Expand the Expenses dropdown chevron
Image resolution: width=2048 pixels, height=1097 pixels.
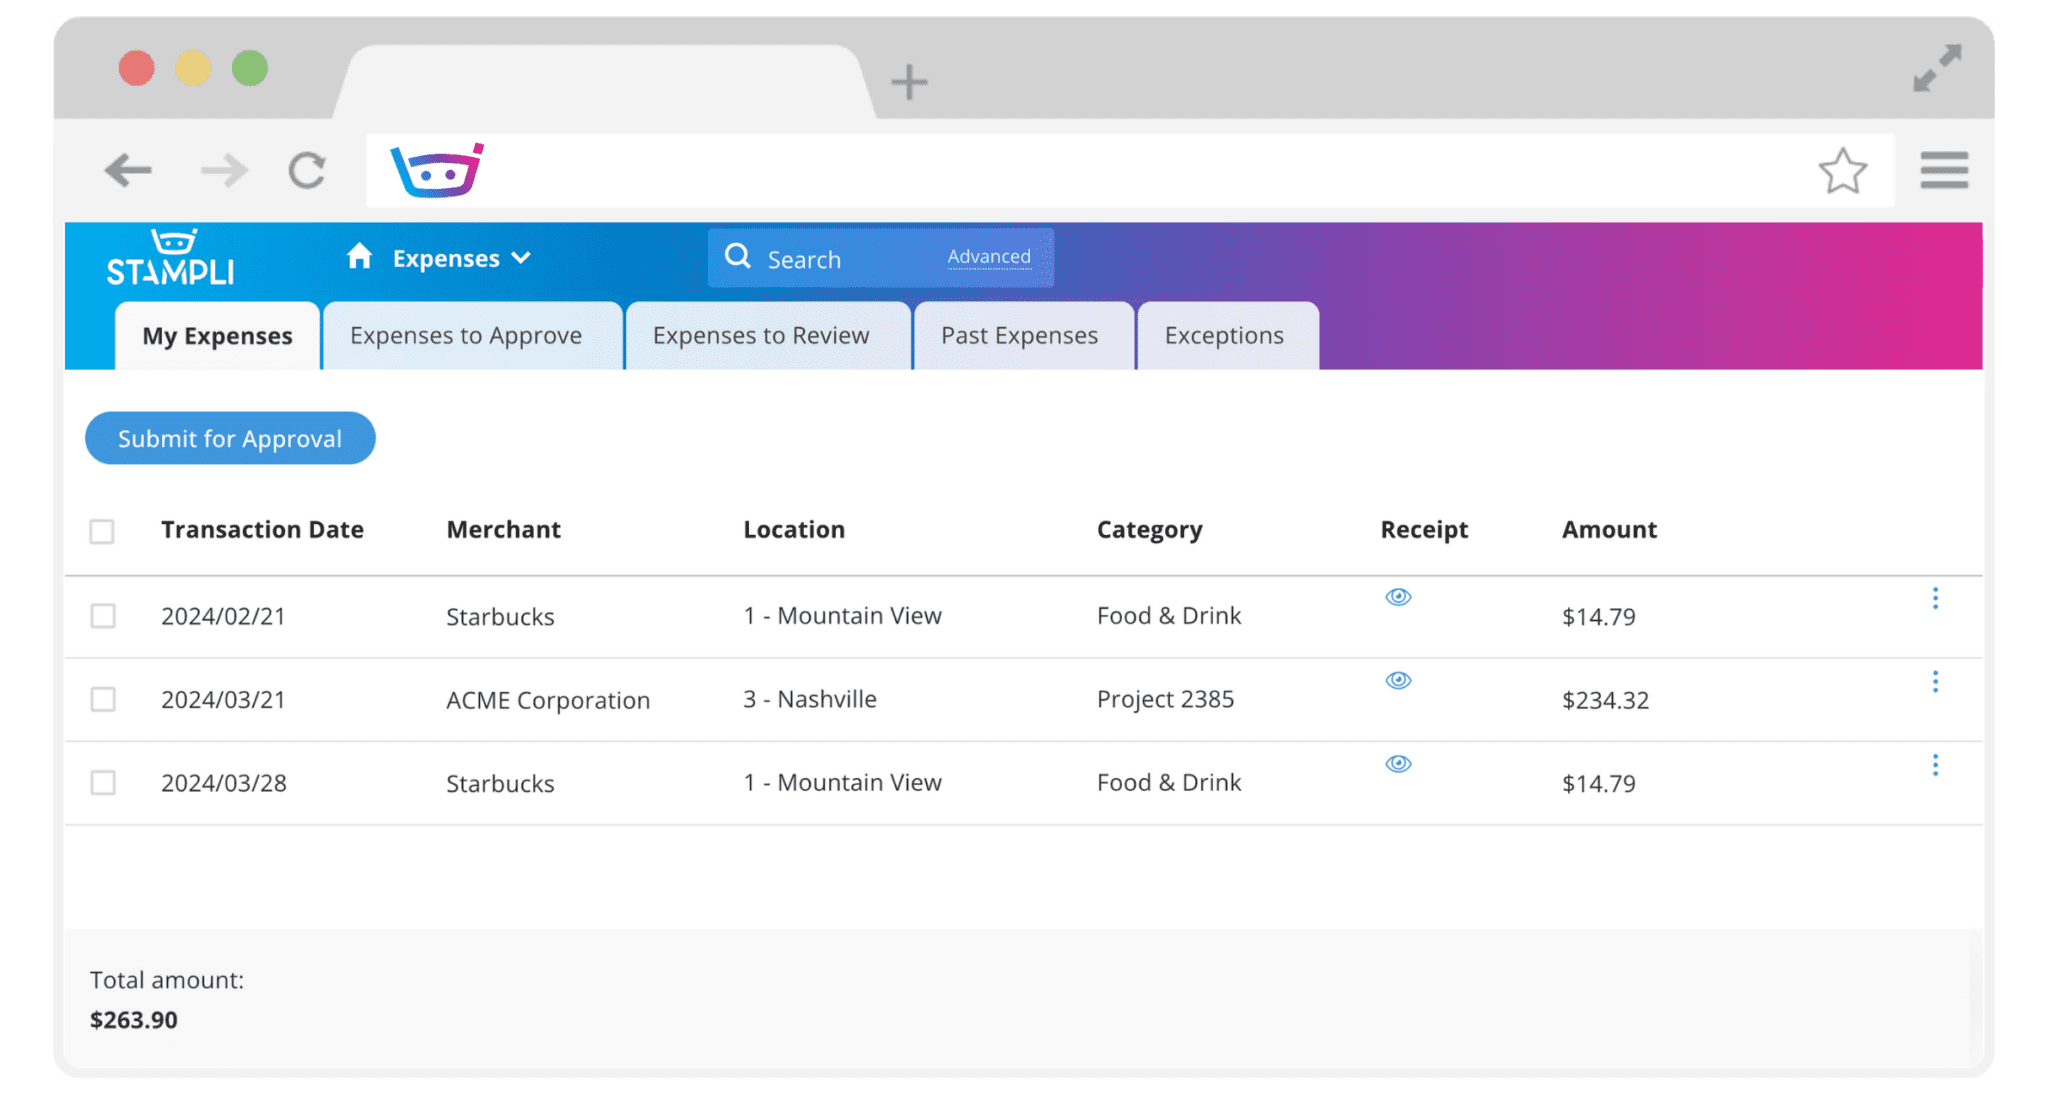[521, 258]
